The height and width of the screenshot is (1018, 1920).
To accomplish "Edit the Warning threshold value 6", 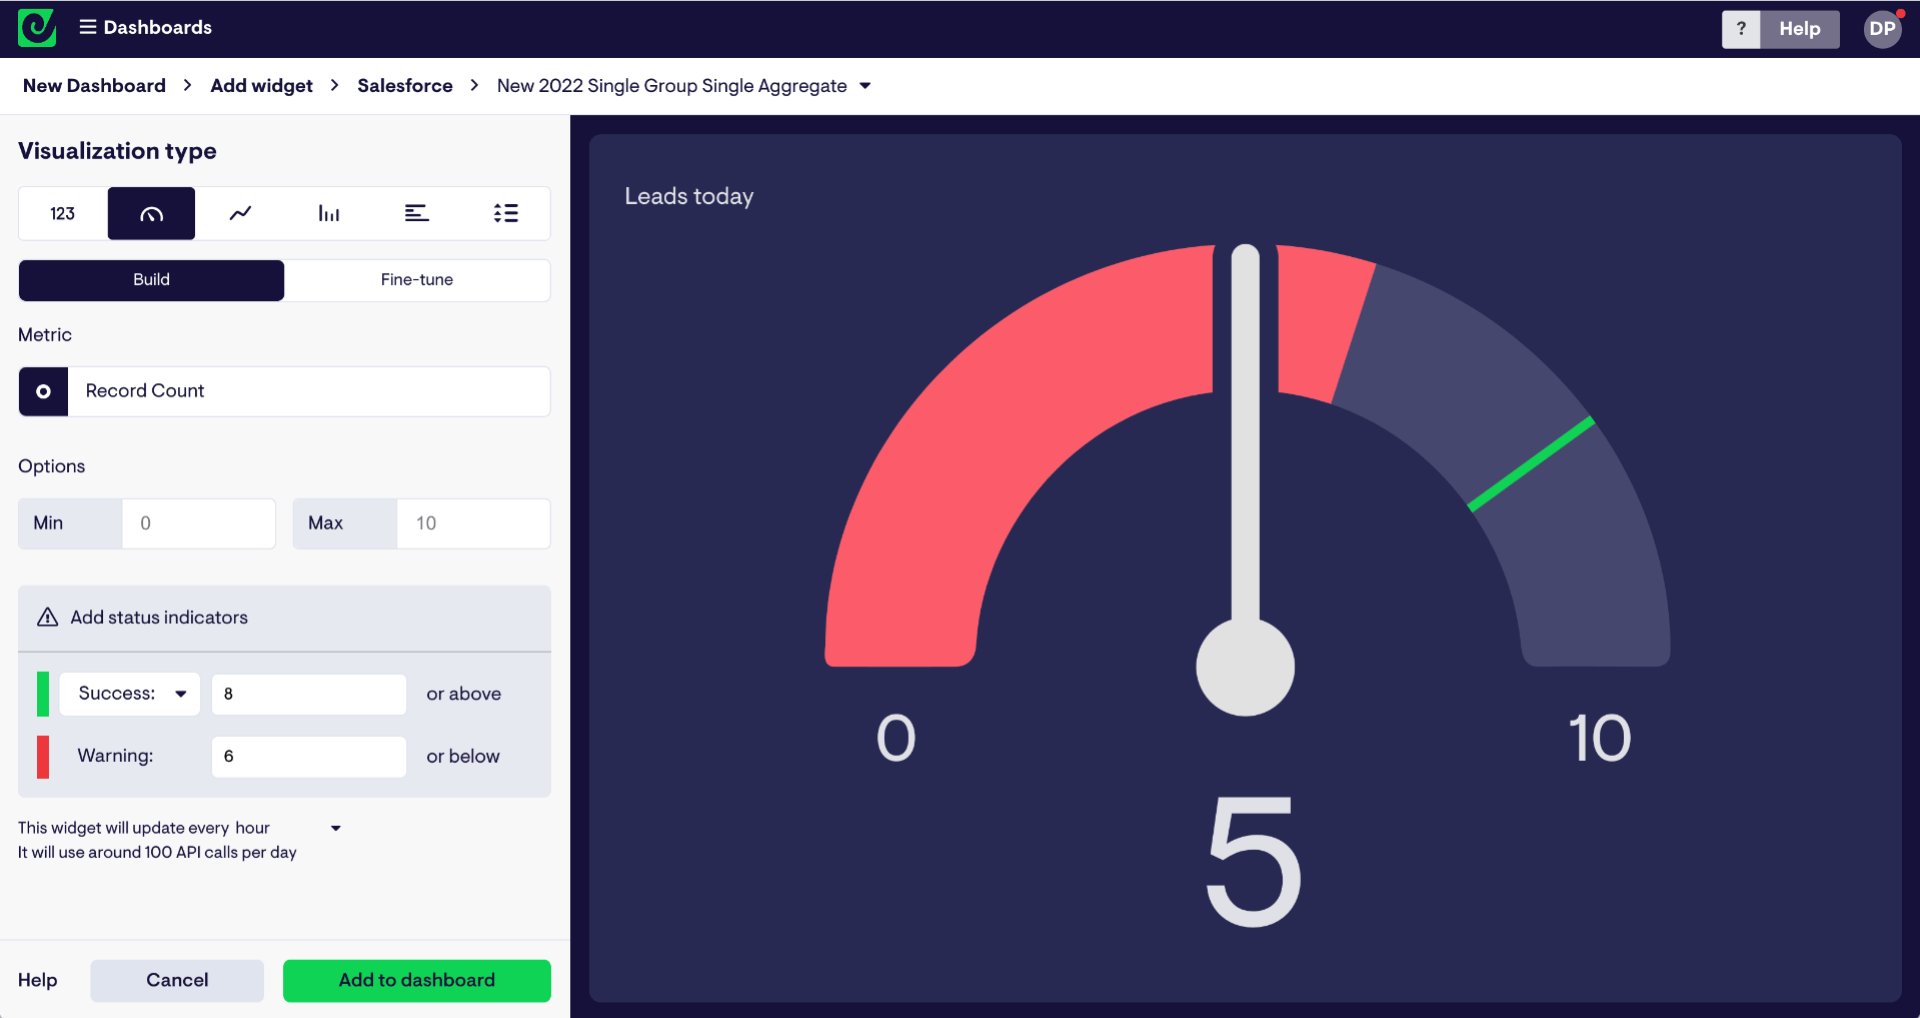I will [x=309, y=756].
